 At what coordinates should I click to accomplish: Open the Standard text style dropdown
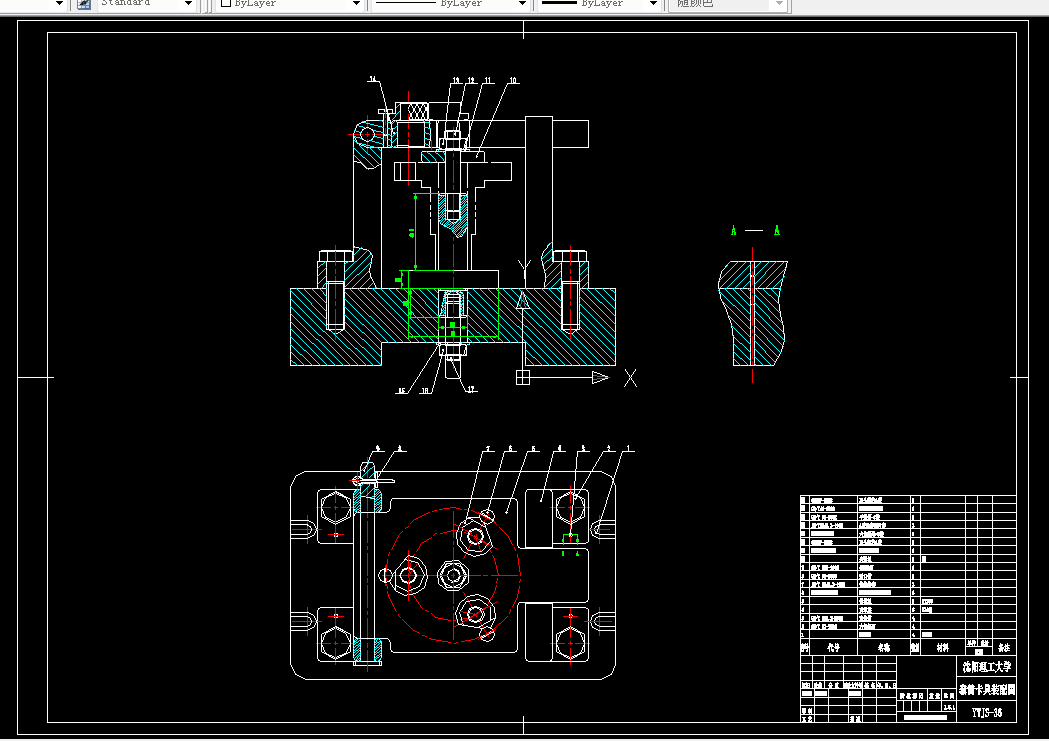(x=188, y=4)
